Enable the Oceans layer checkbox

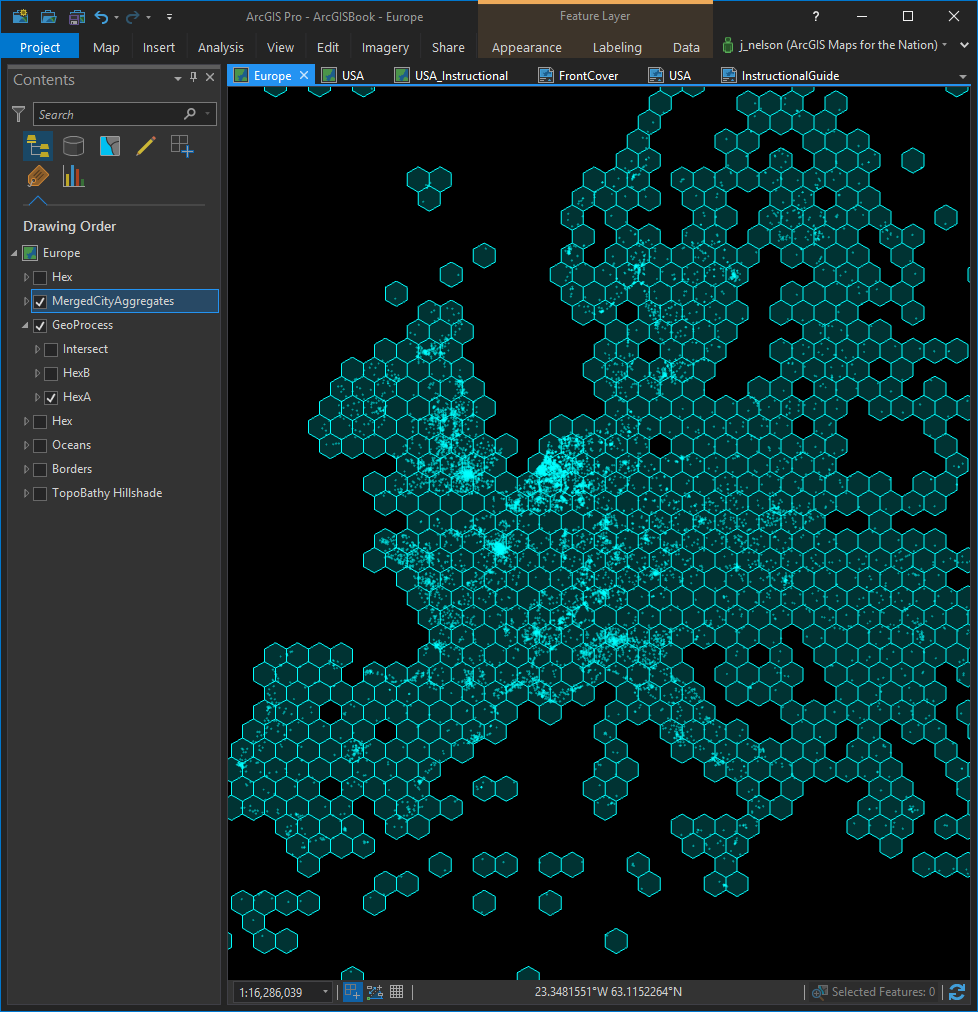(x=40, y=445)
